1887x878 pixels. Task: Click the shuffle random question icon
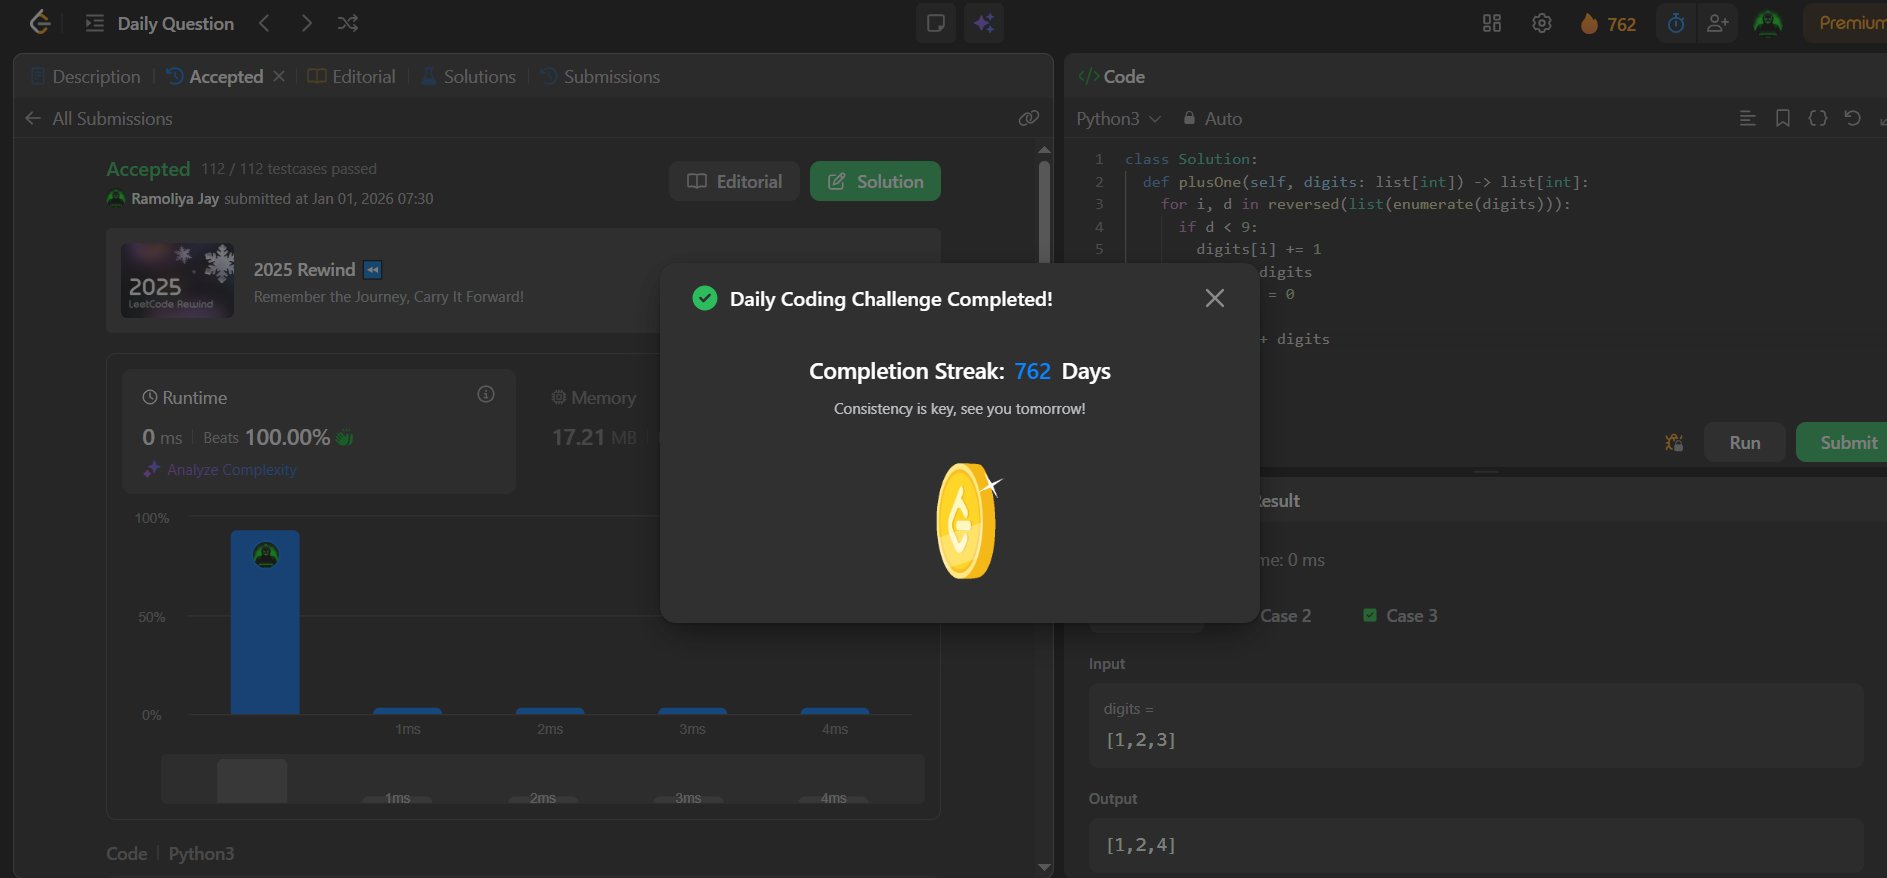point(348,23)
